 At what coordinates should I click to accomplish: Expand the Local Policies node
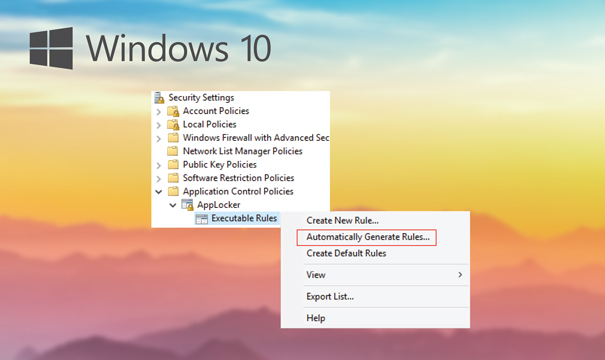point(159,125)
